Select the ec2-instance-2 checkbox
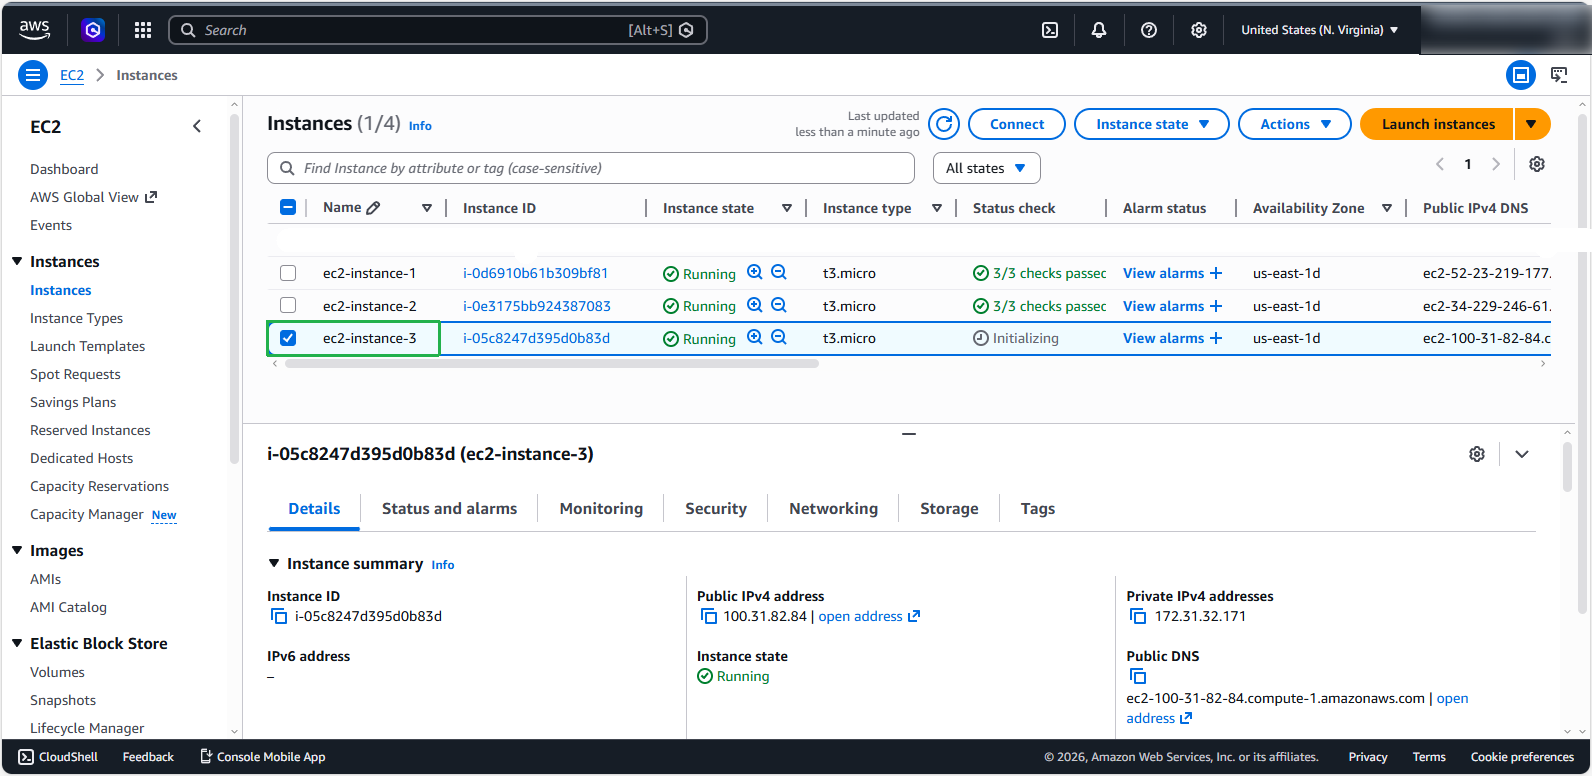The height and width of the screenshot is (776, 1592). tap(288, 305)
